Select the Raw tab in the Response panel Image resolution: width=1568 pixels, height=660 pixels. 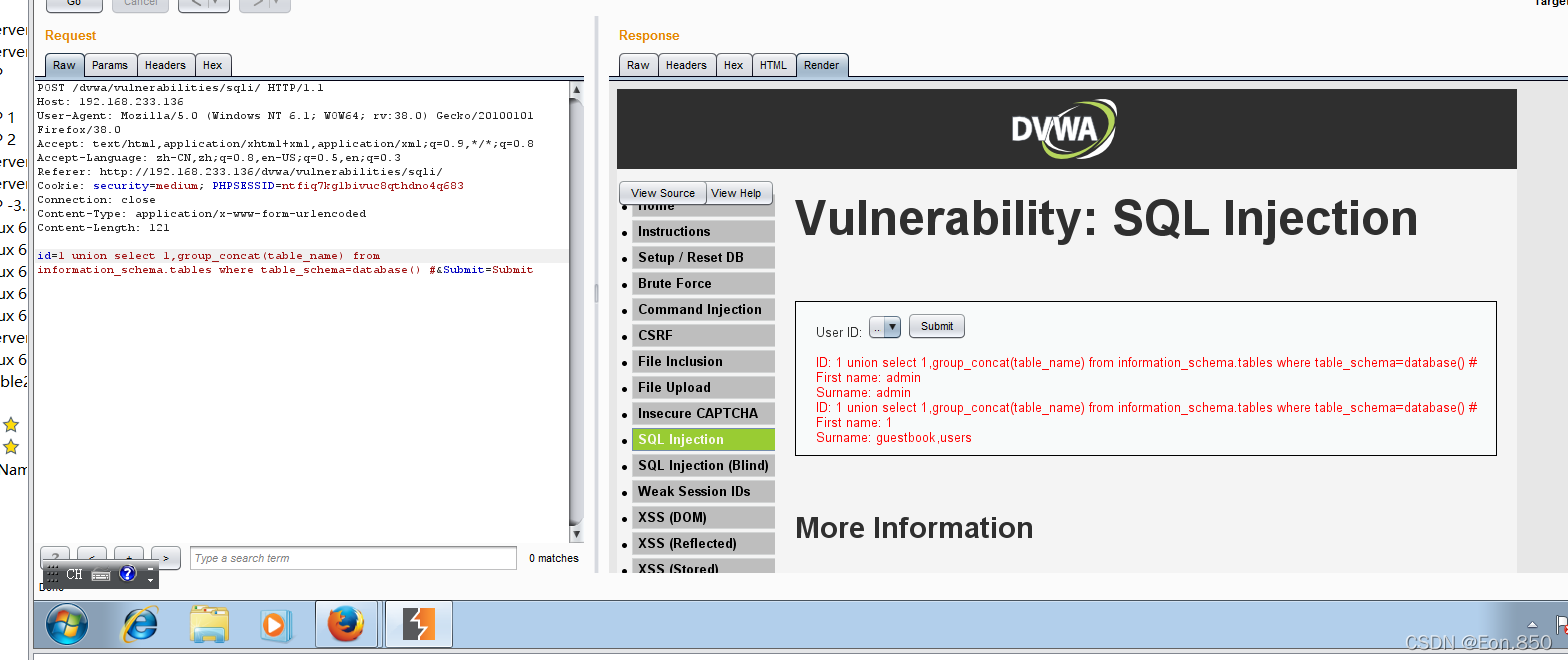click(638, 65)
